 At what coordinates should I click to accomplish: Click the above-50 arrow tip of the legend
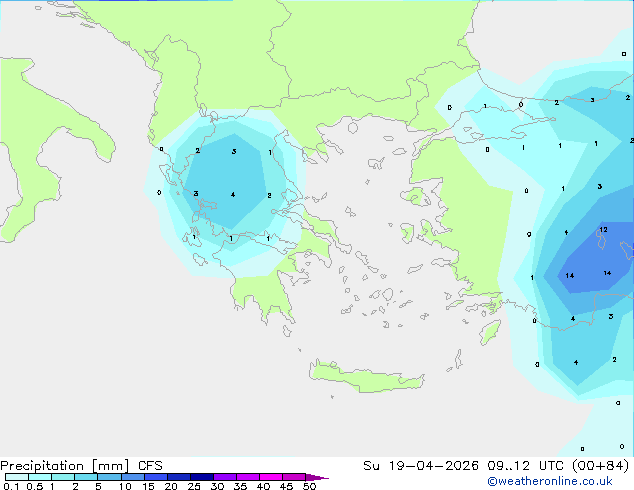pos(317,478)
